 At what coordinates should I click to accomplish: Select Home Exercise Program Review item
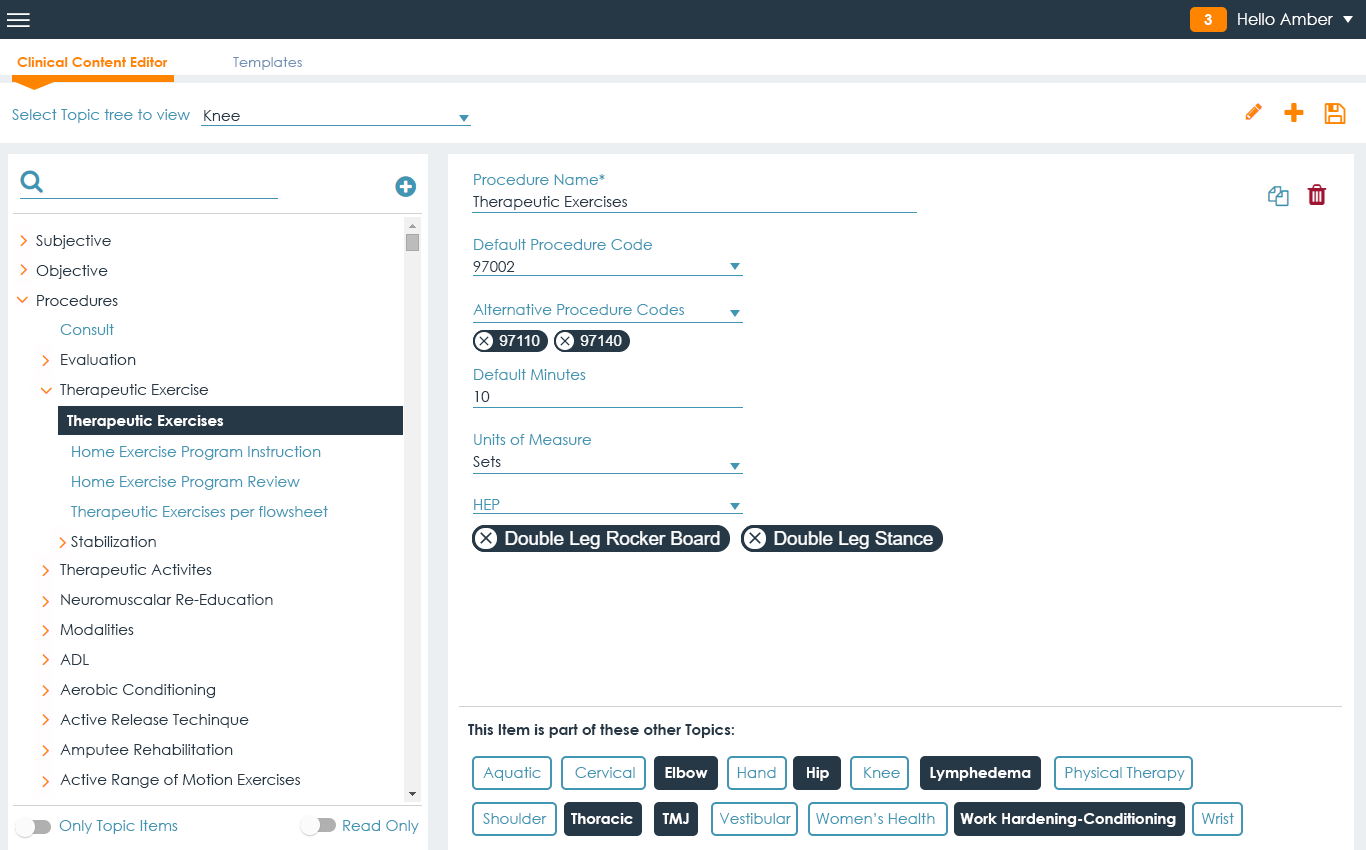coord(185,482)
